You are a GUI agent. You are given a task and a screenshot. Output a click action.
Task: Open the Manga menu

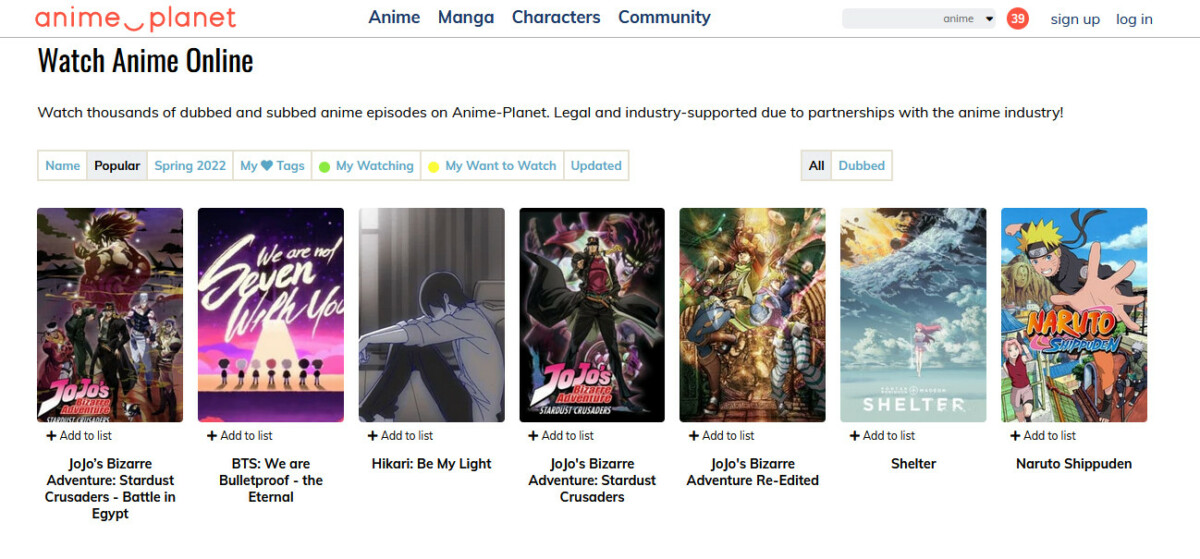[x=466, y=17]
